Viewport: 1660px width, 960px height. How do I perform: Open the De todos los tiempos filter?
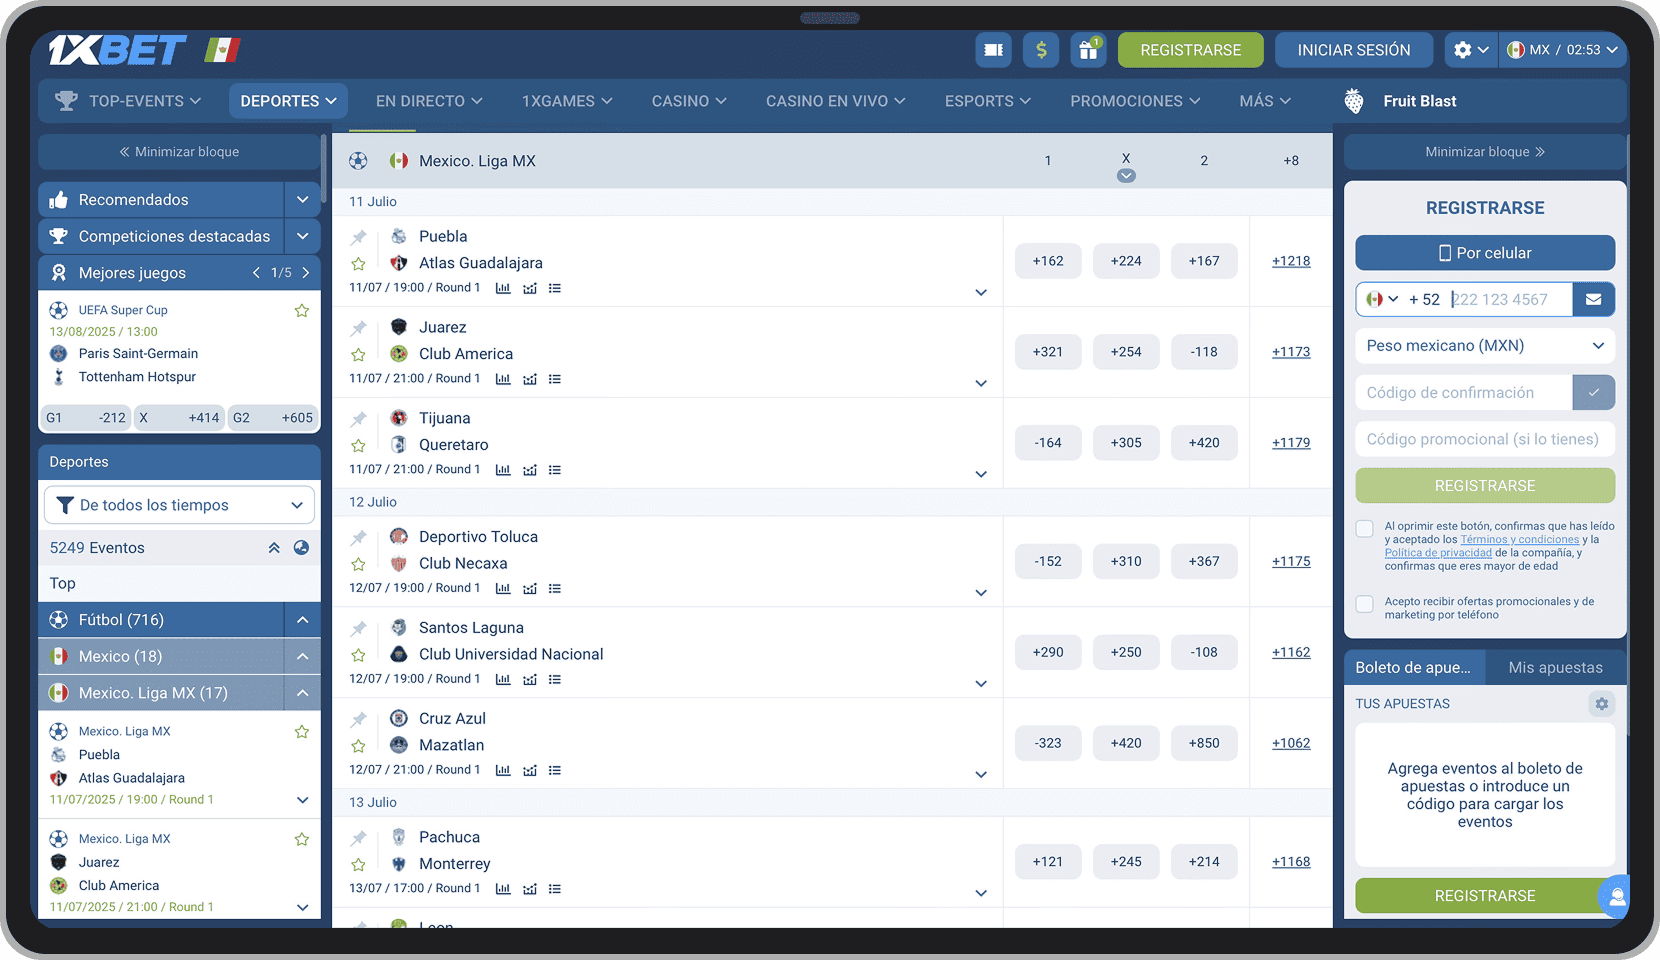[x=179, y=505]
